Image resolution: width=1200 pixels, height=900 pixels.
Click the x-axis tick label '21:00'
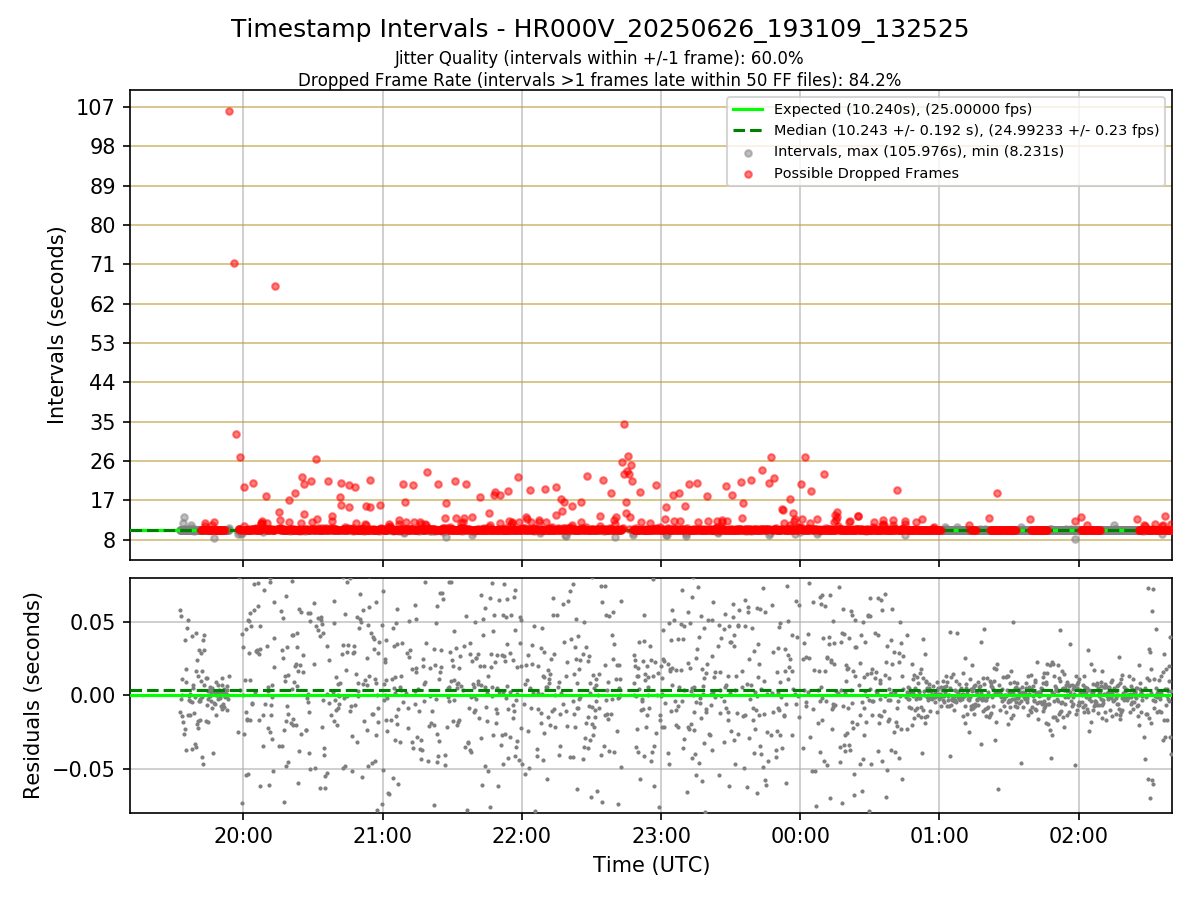tap(383, 835)
